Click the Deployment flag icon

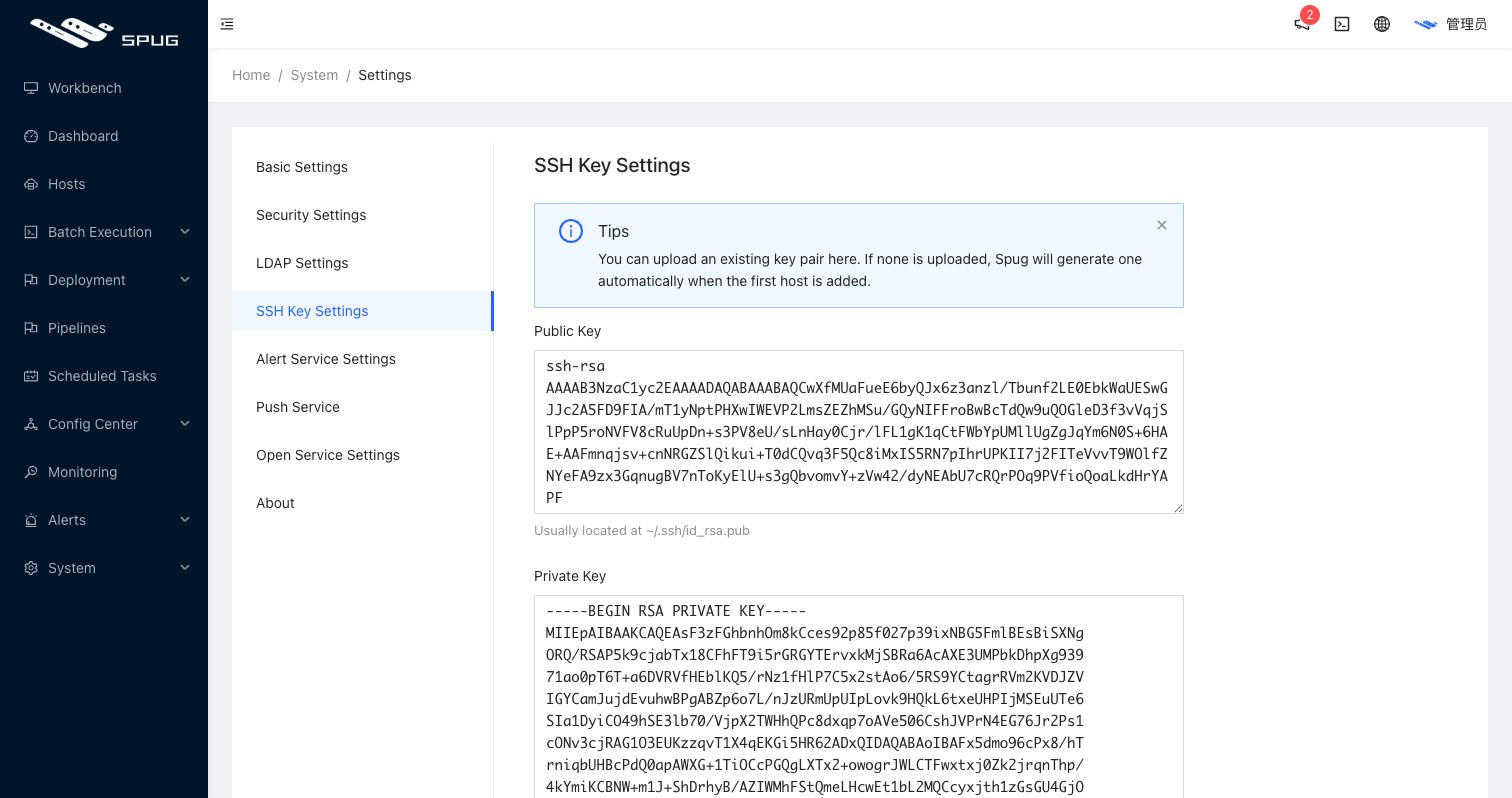tap(31, 280)
